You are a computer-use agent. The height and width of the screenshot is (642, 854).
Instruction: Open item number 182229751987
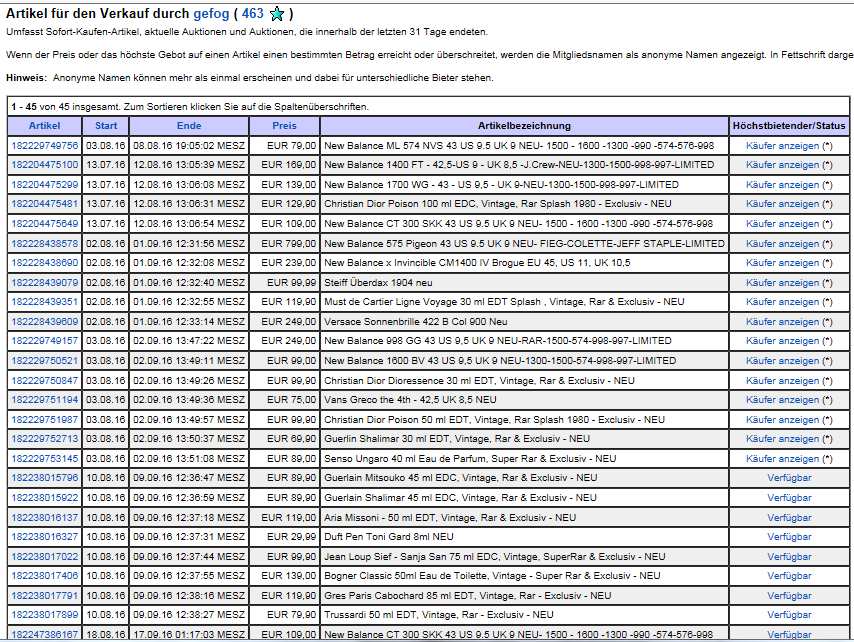(45, 420)
